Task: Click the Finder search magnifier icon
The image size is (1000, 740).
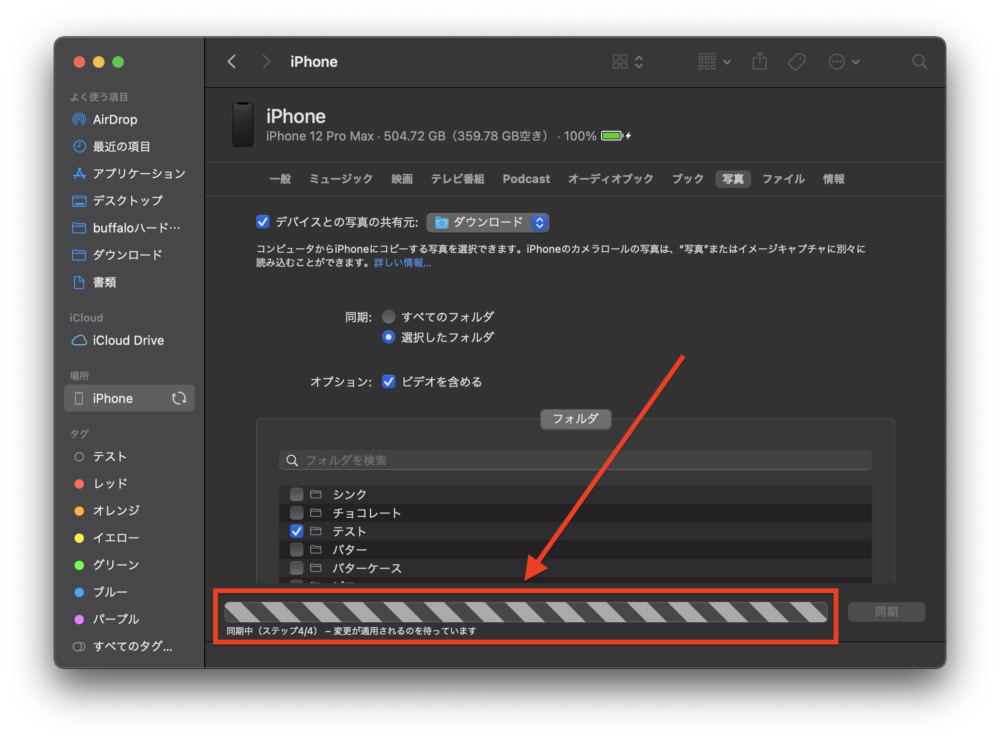Action: click(919, 62)
